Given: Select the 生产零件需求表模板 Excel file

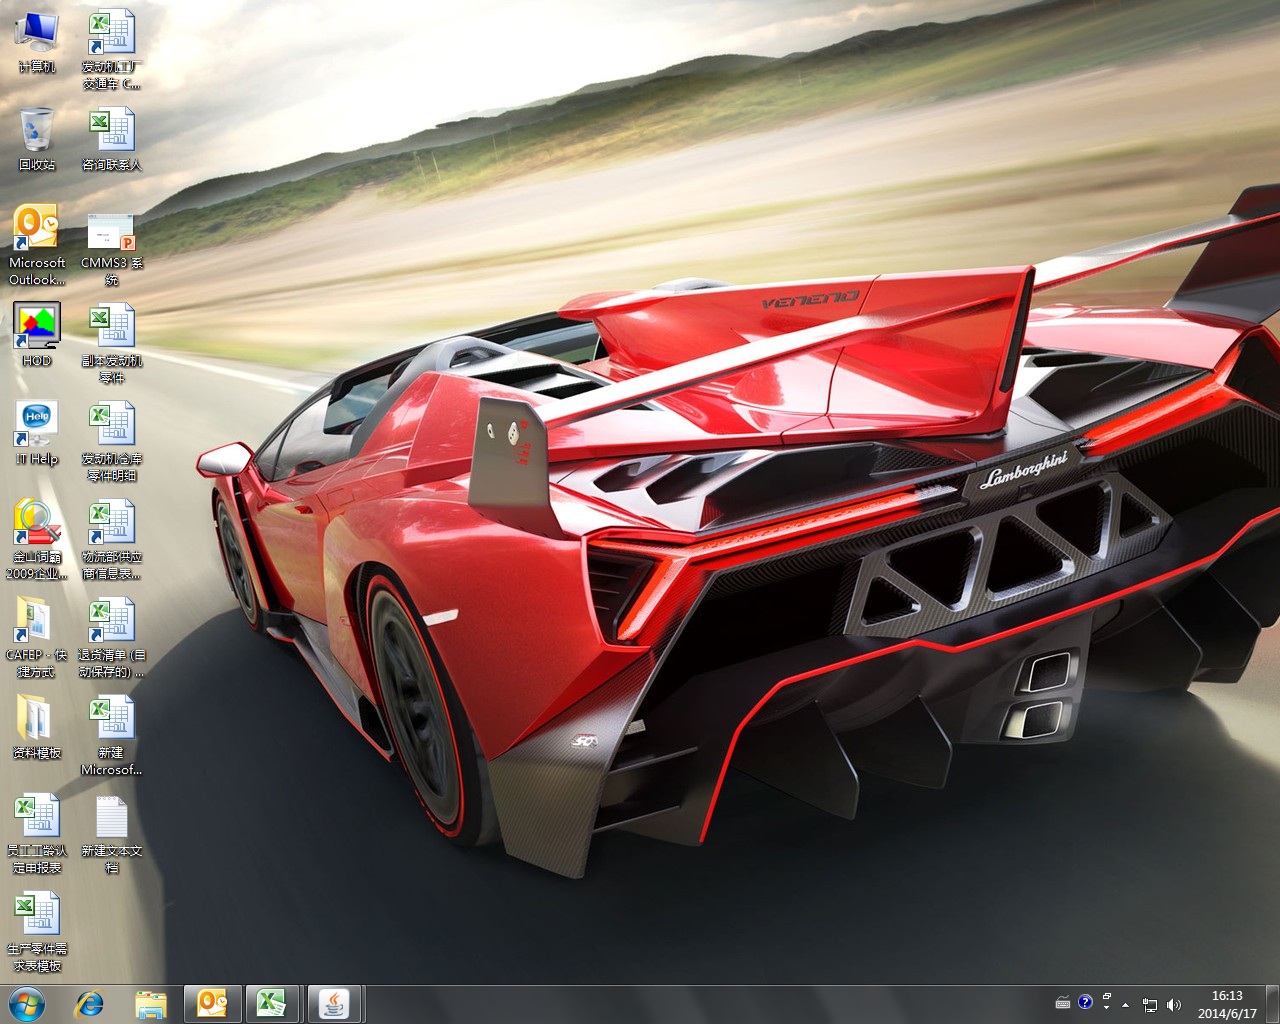Looking at the screenshot, I should [37, 932].
